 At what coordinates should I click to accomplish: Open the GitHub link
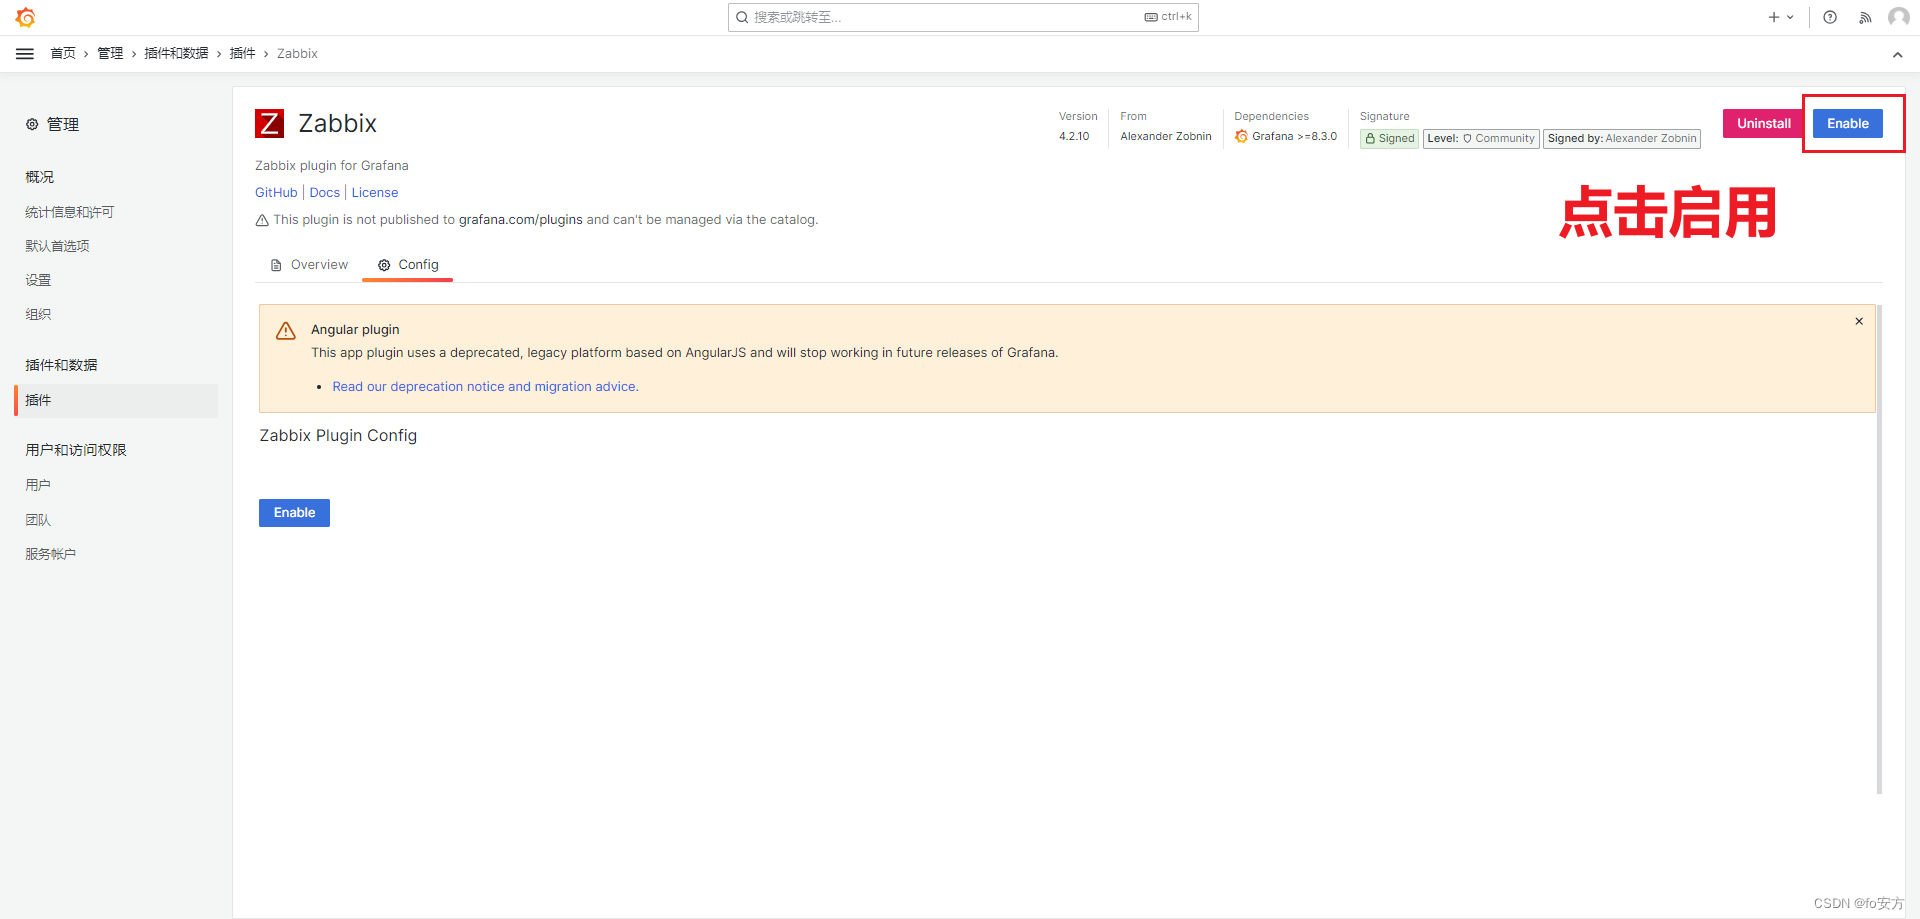coord(276,193)
